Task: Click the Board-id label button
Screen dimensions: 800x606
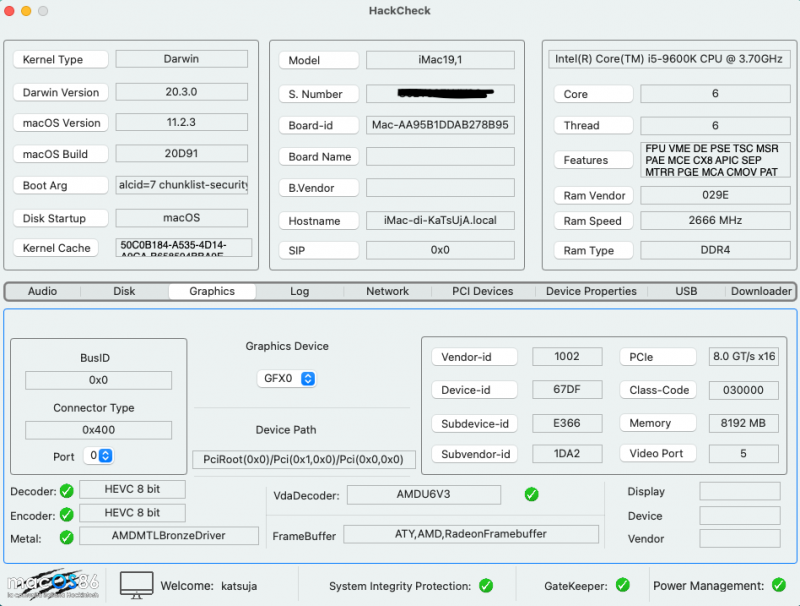Action: pyautogui.click(x=319, y=125)
